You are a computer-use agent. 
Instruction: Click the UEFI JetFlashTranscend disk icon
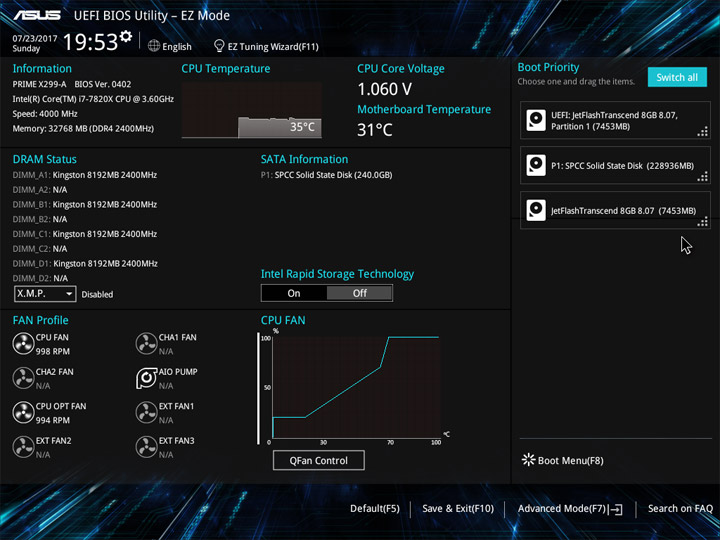[x=536, y=120]
